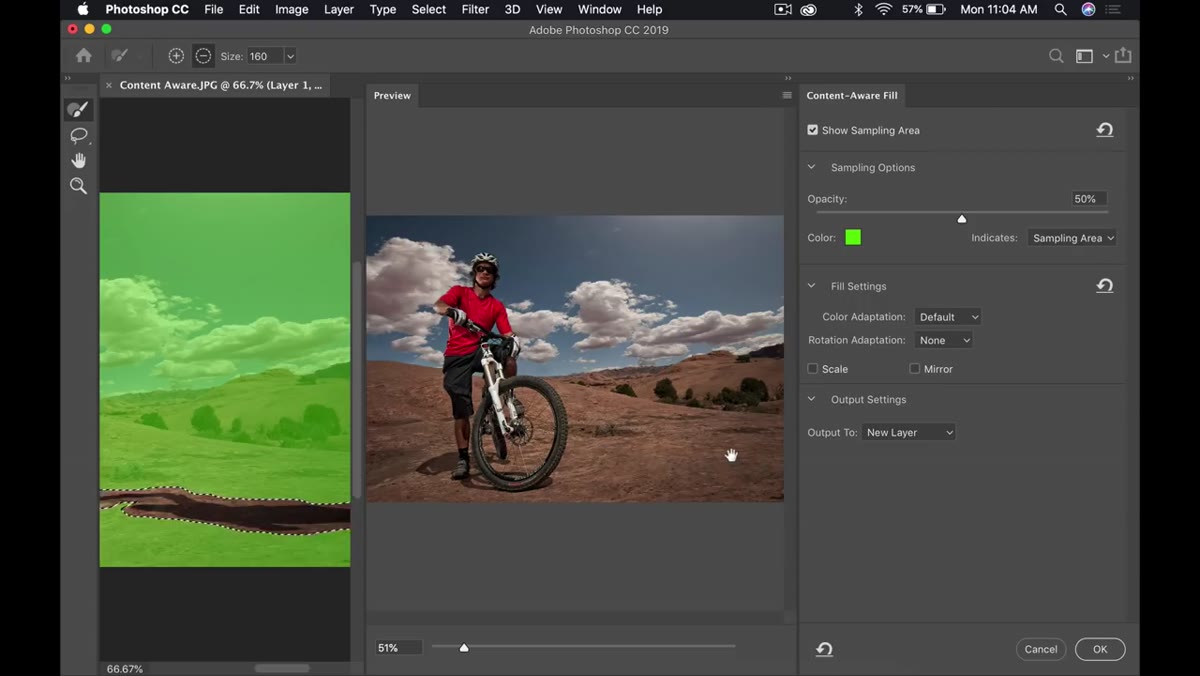Click the preview zoom slider handle
Image resolution: width=1200 pixels, height=676 pixels.
[464, 648]
